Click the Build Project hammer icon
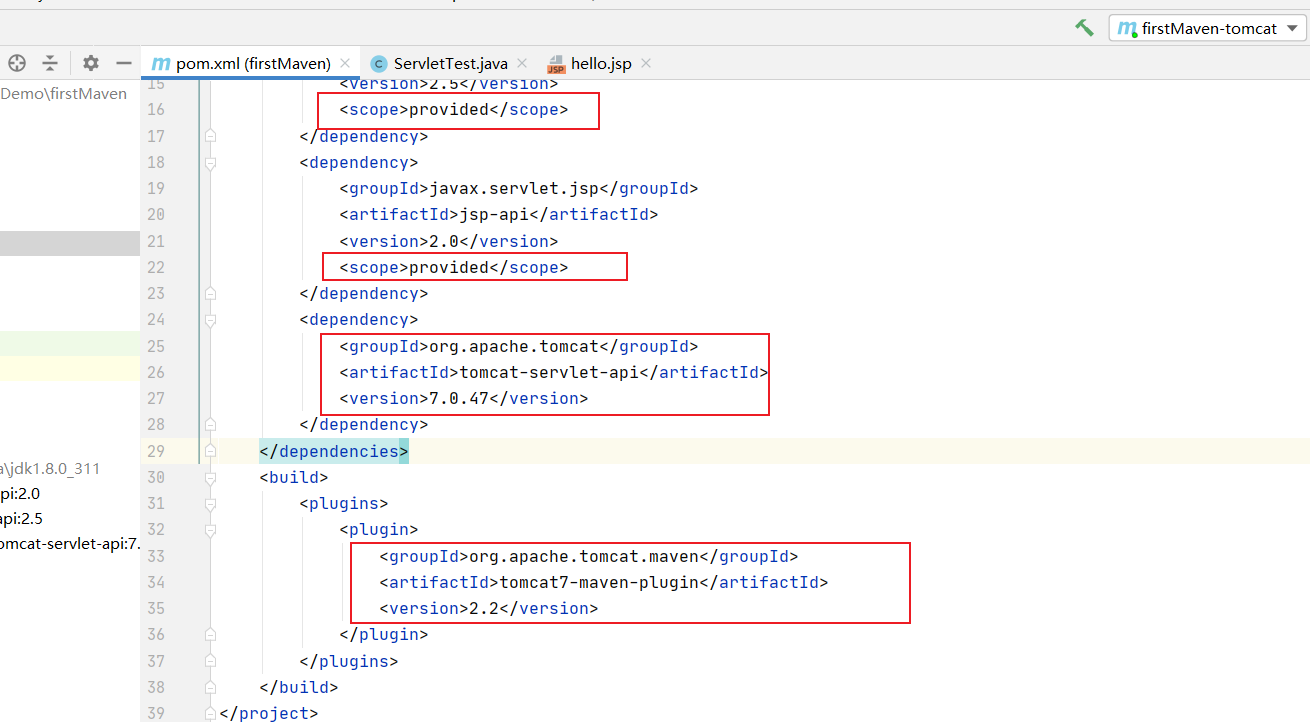The width and height of the screenshot is (1310, 722). coord(1084,28)
